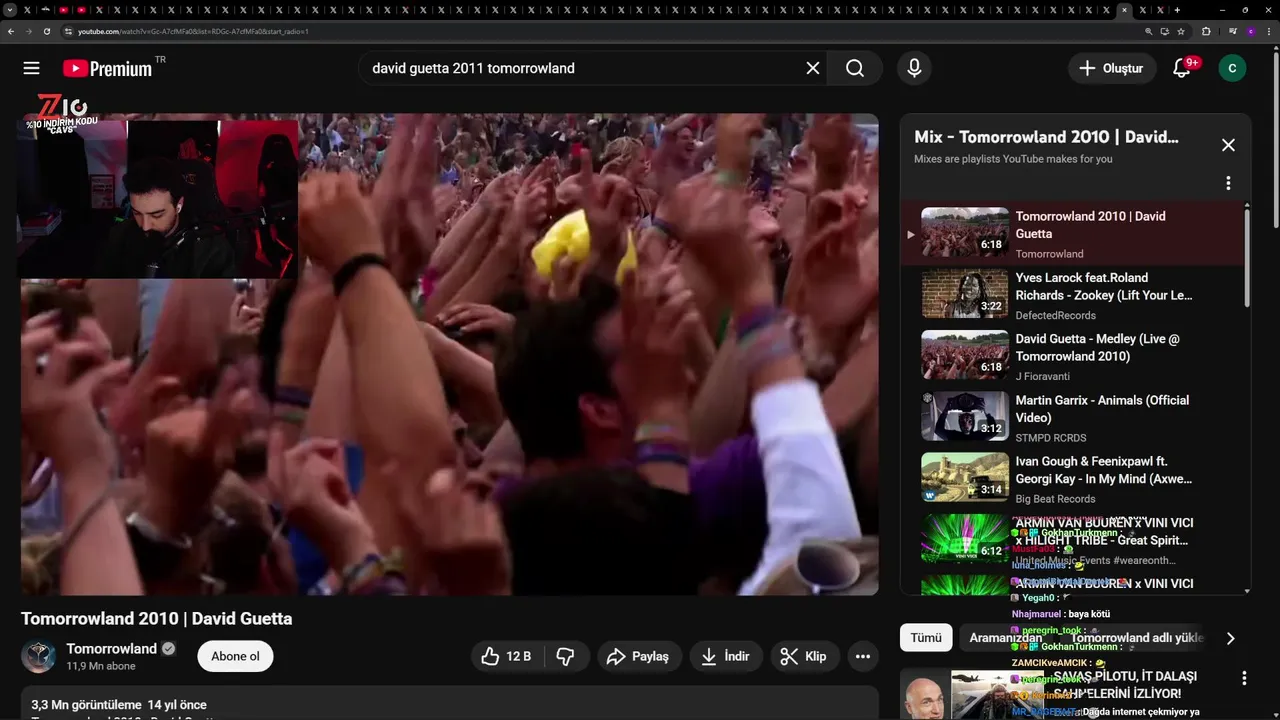Click DefectedRecords channel name
This screenshot has width=1280, height=720.
1056,315
